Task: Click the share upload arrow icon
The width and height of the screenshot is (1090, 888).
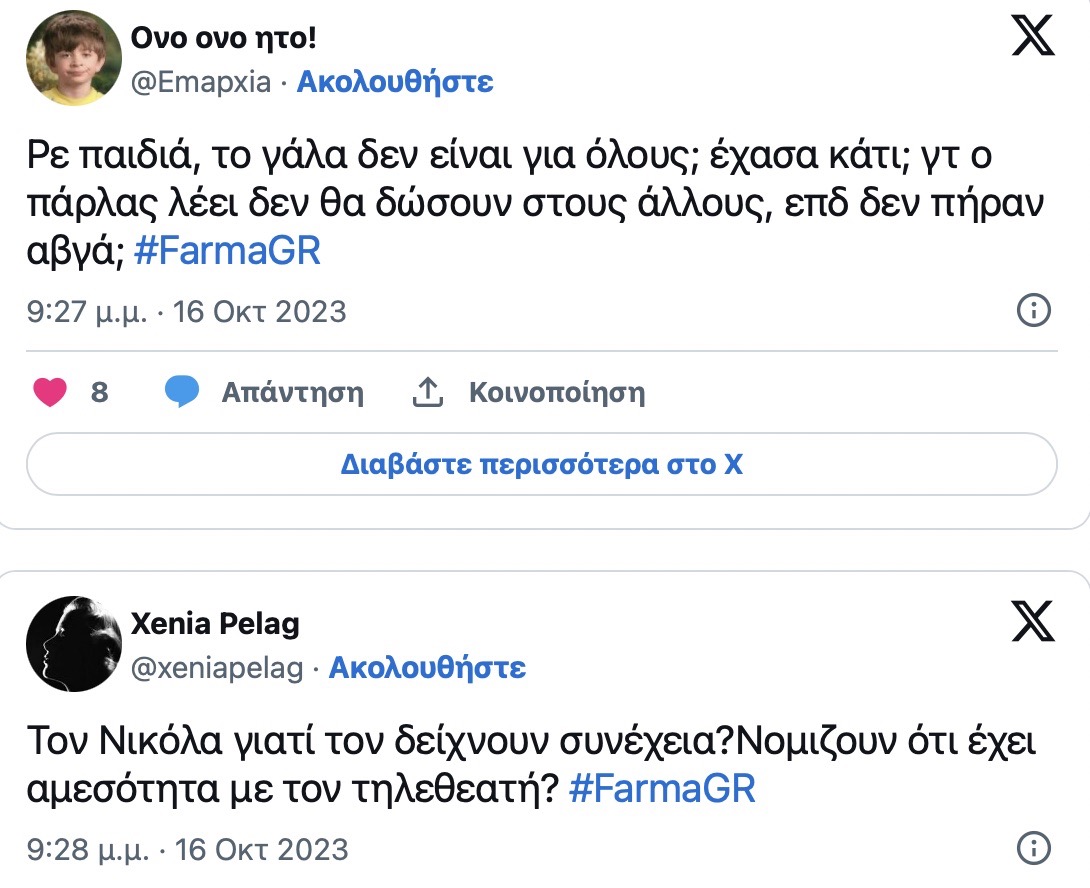Action: point(428,392)
